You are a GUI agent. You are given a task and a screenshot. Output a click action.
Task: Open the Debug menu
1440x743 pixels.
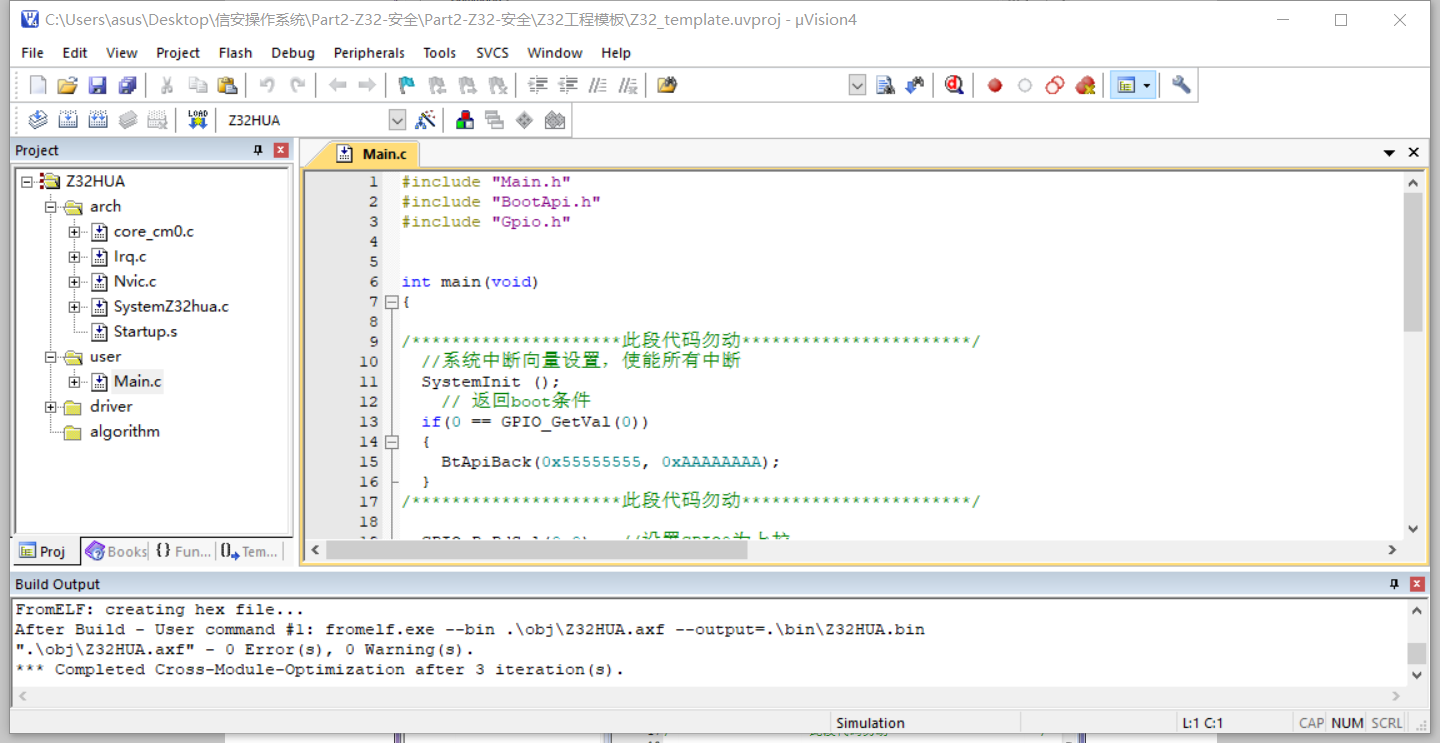293,53
